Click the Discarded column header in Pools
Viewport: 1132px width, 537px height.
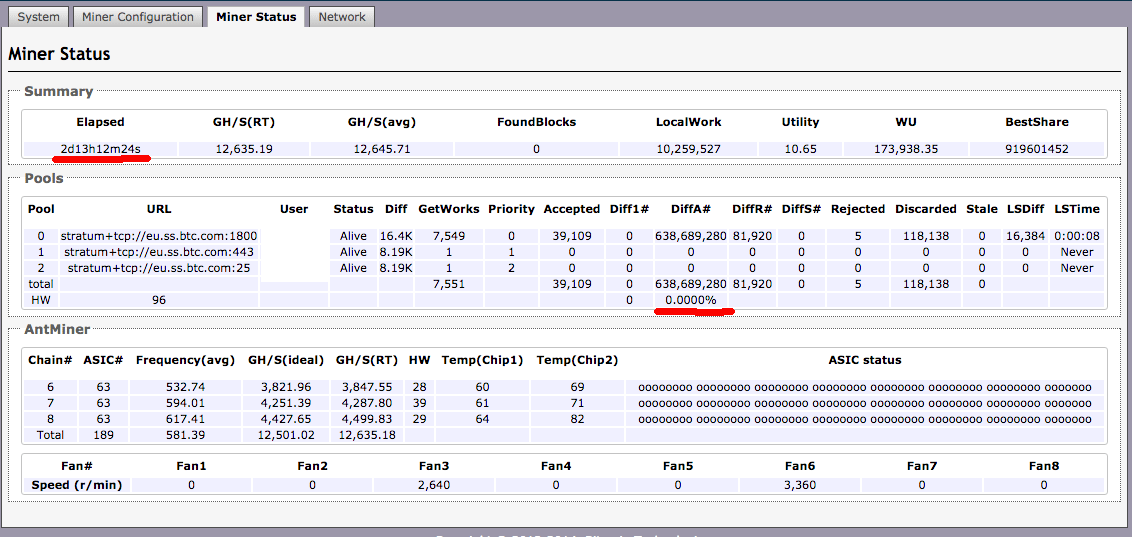(925, 209)
